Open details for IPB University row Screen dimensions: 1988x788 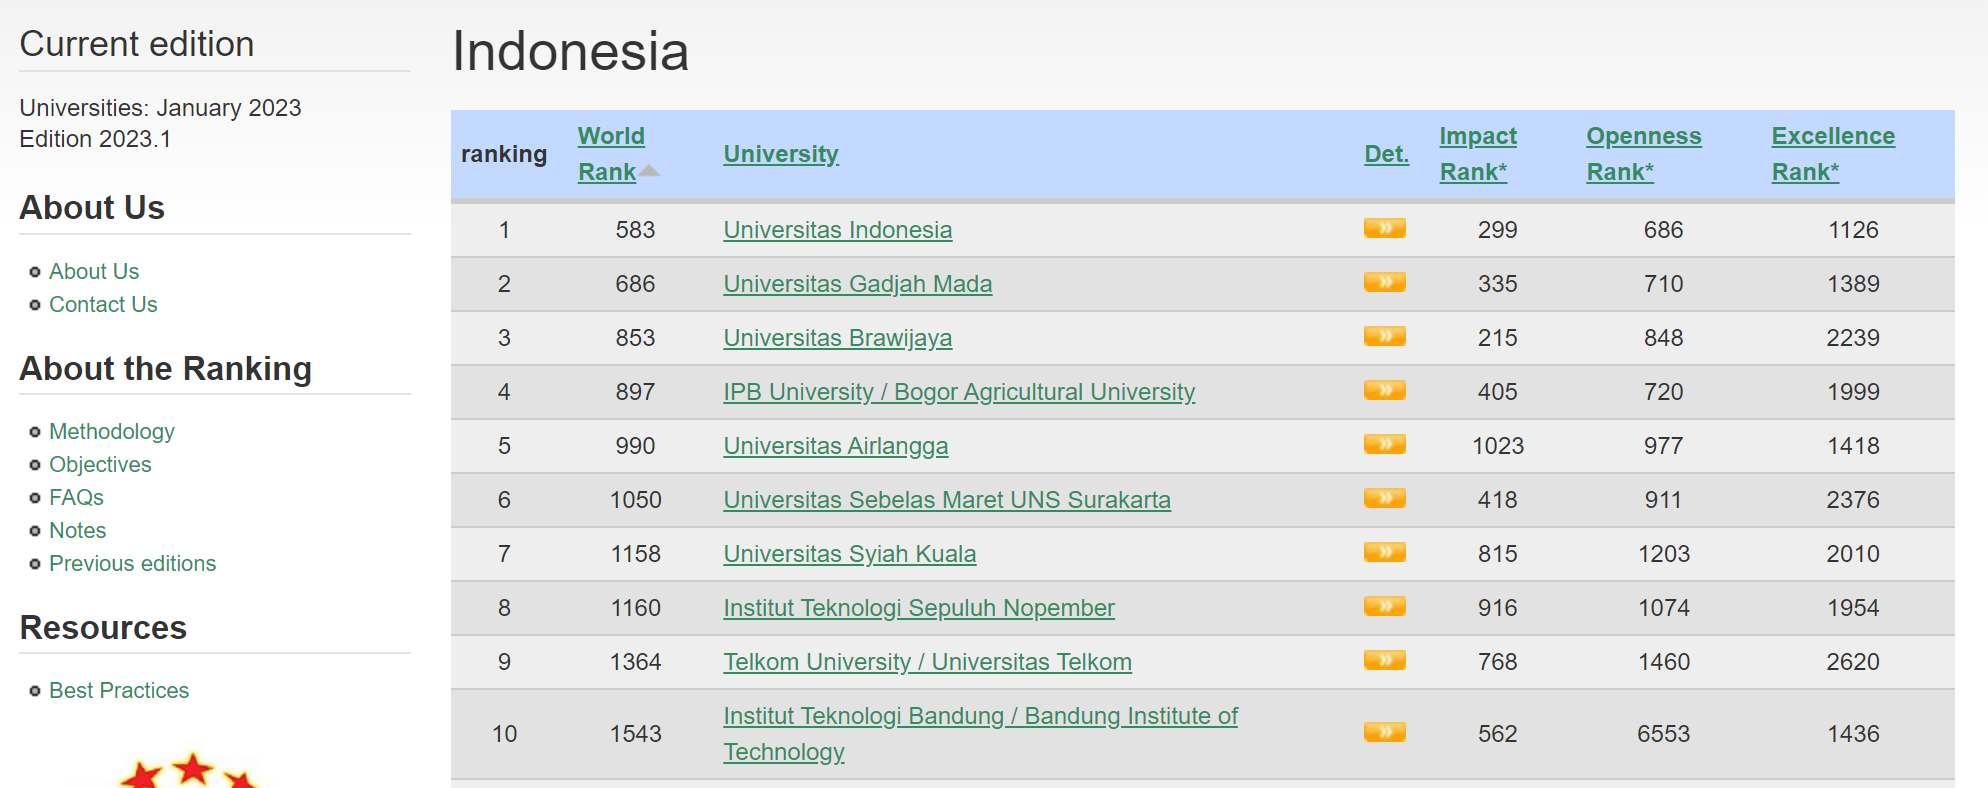tap(1385, 390)
